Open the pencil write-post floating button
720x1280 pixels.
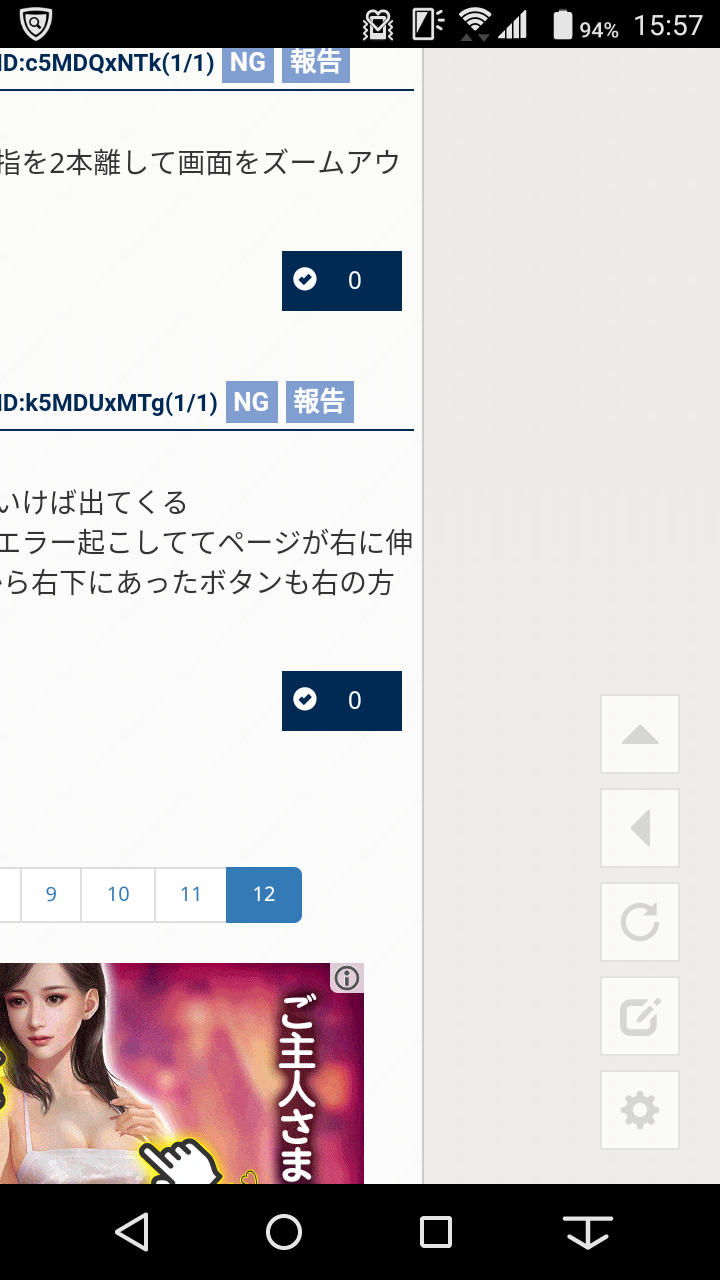(x=640, y=1016)
